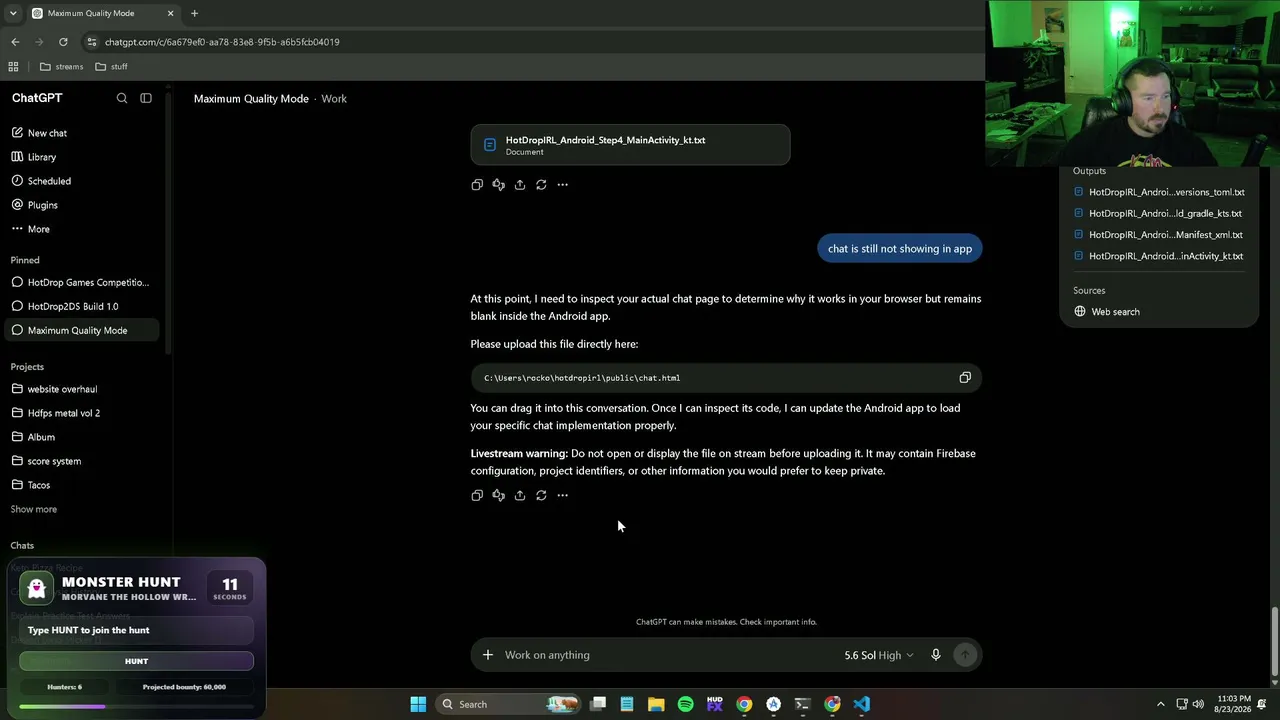Viewport: 1280px width, 720px height.
Task: Open output file HotDropIRL_Androi...versions_toml.txt
Action: (x=1159, y=192)
